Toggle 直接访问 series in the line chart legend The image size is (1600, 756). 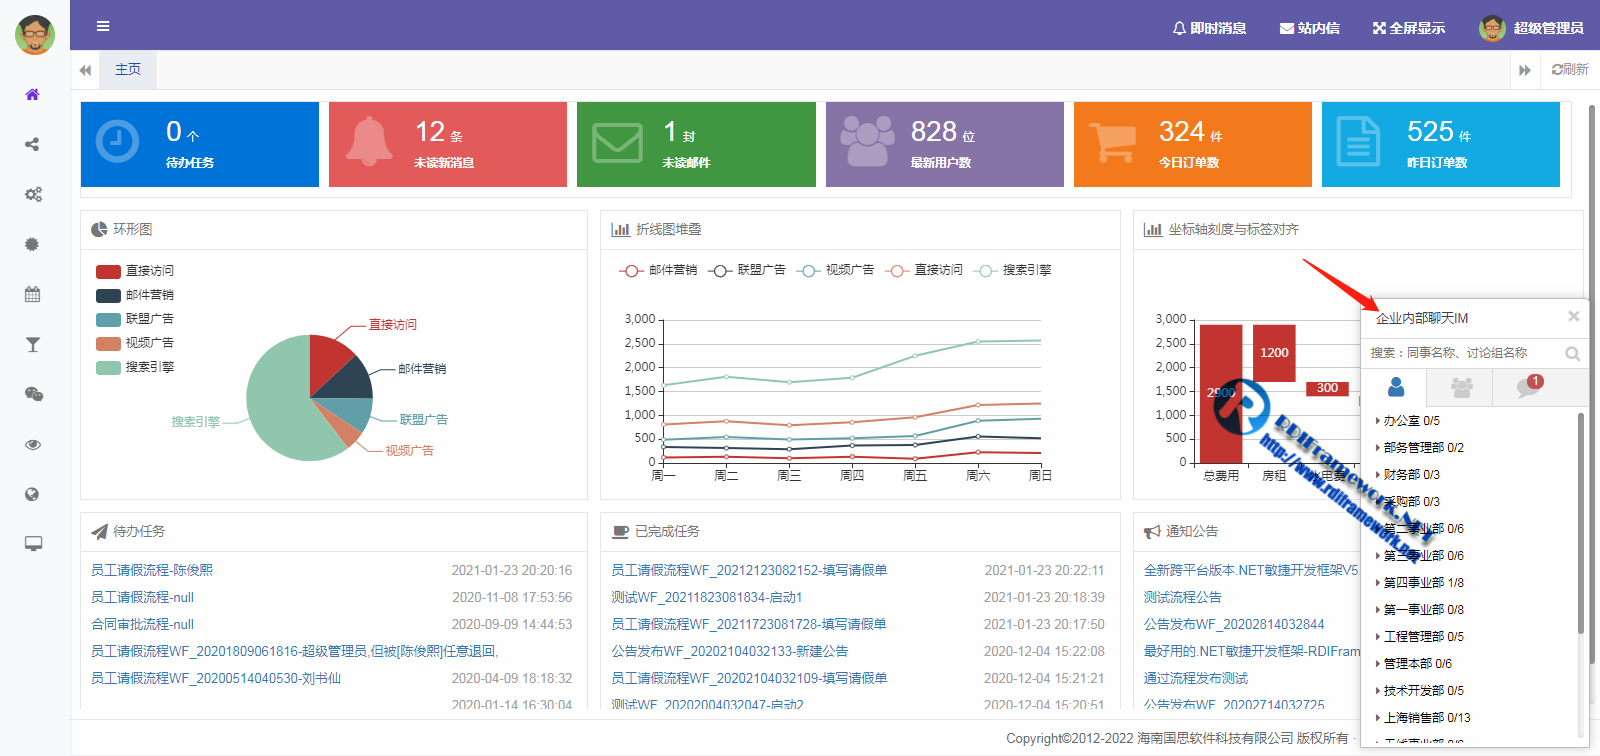point(924,270)
